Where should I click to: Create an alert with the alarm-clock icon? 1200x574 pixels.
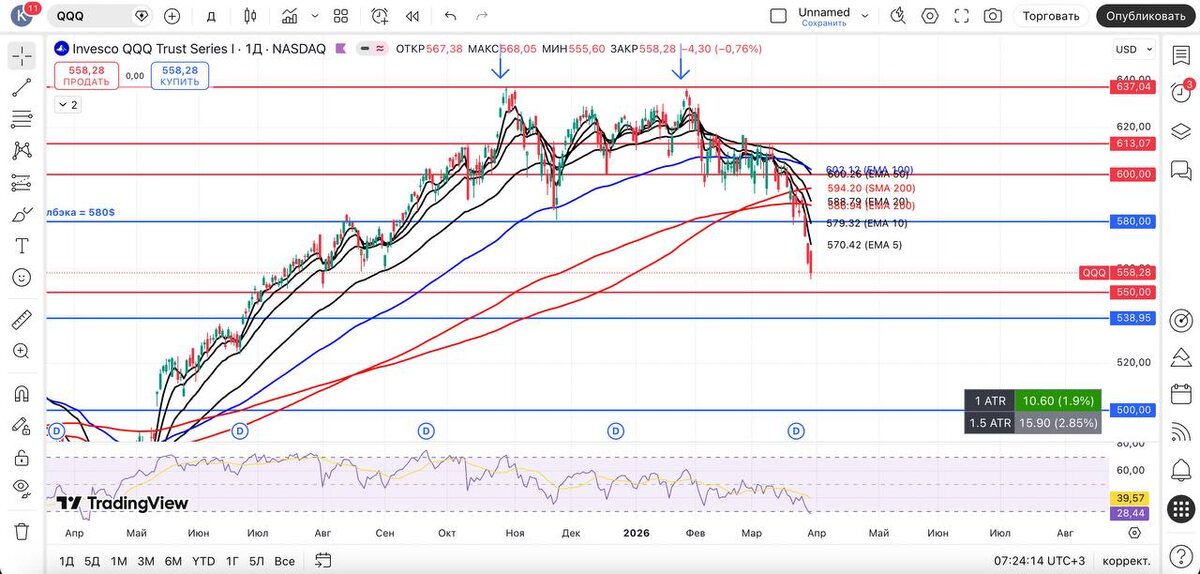tap(380, 16)
